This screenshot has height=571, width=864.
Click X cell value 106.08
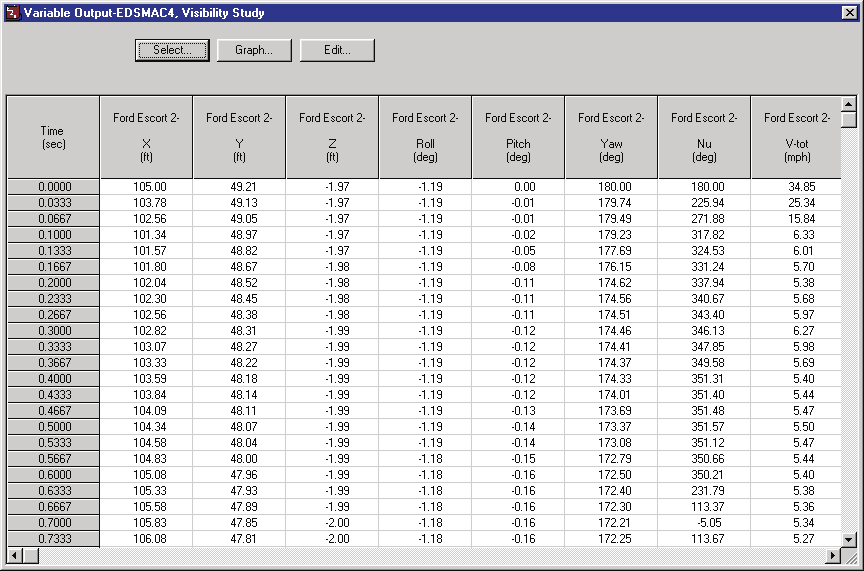coord(147,538)
